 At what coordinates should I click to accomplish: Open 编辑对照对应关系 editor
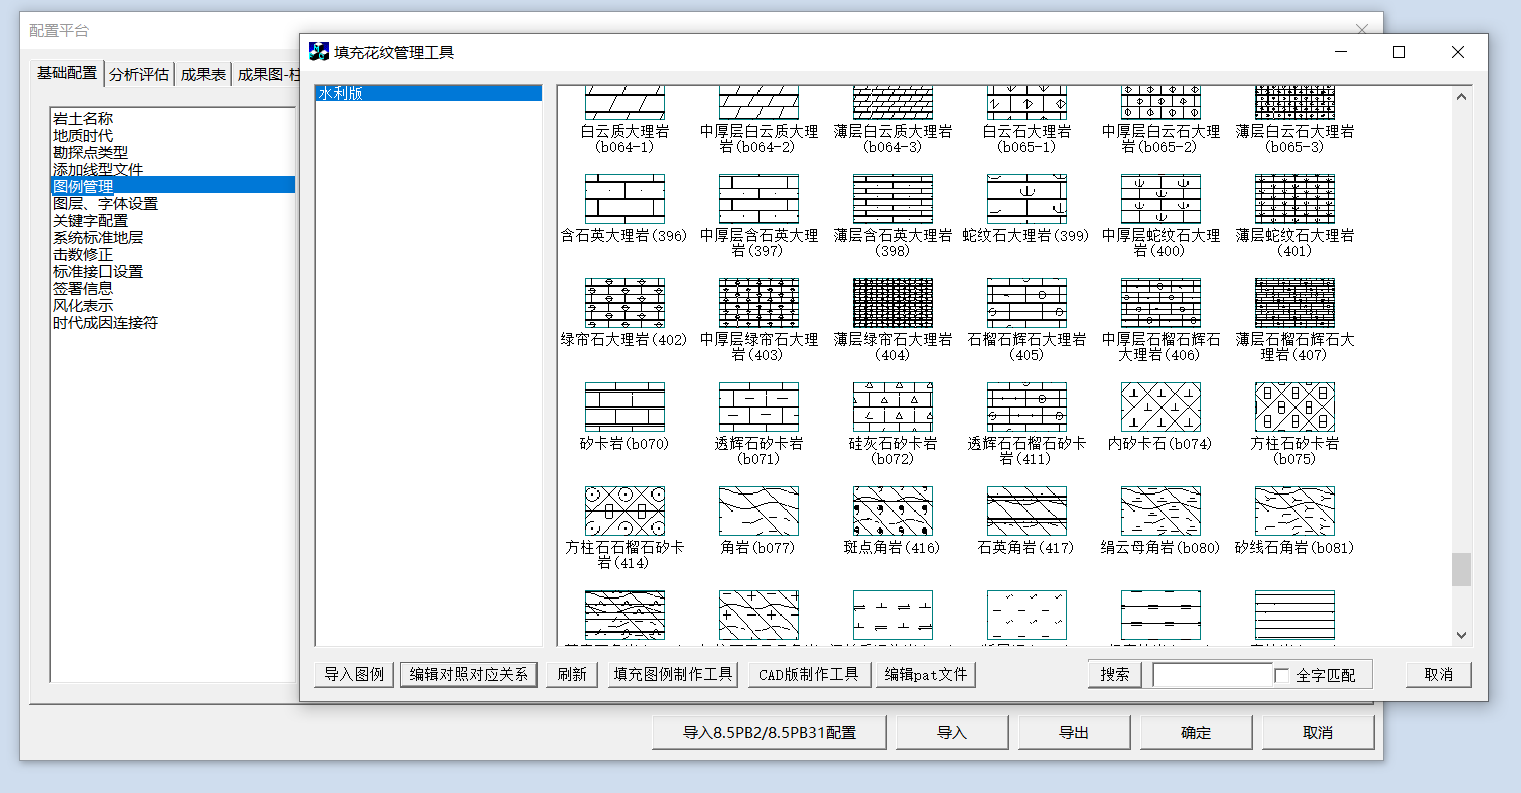click(468, 674)
